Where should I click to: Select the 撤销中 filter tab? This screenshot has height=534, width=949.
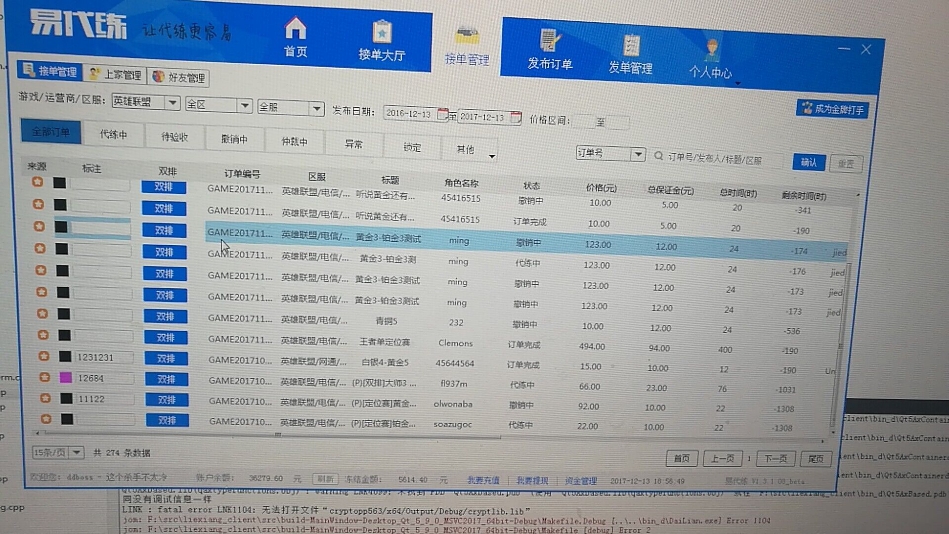[234, 140]
